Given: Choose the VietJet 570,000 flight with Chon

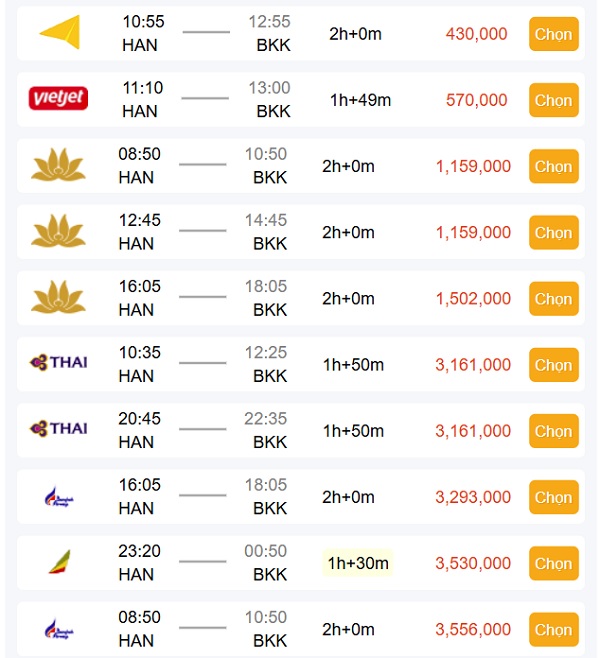Looking at the screenshot, I should click(553, 100).
